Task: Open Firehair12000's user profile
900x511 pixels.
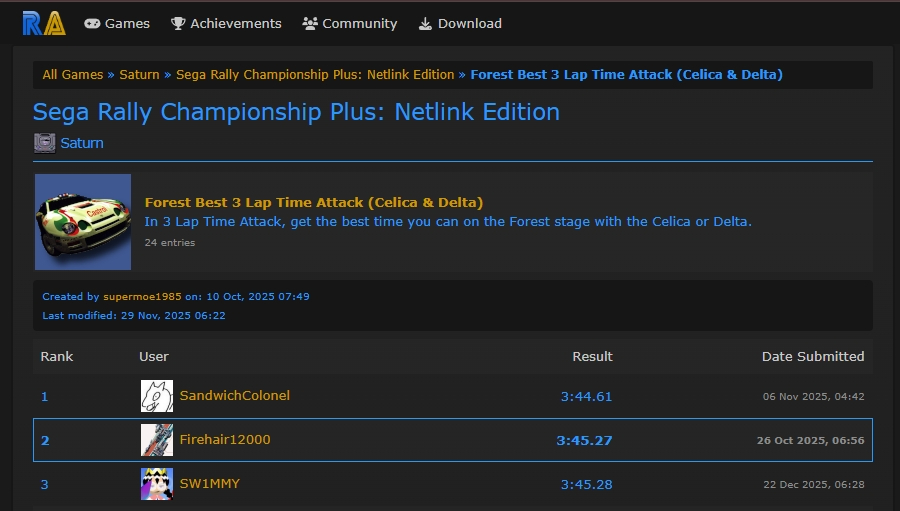Action: click(225, 440)
